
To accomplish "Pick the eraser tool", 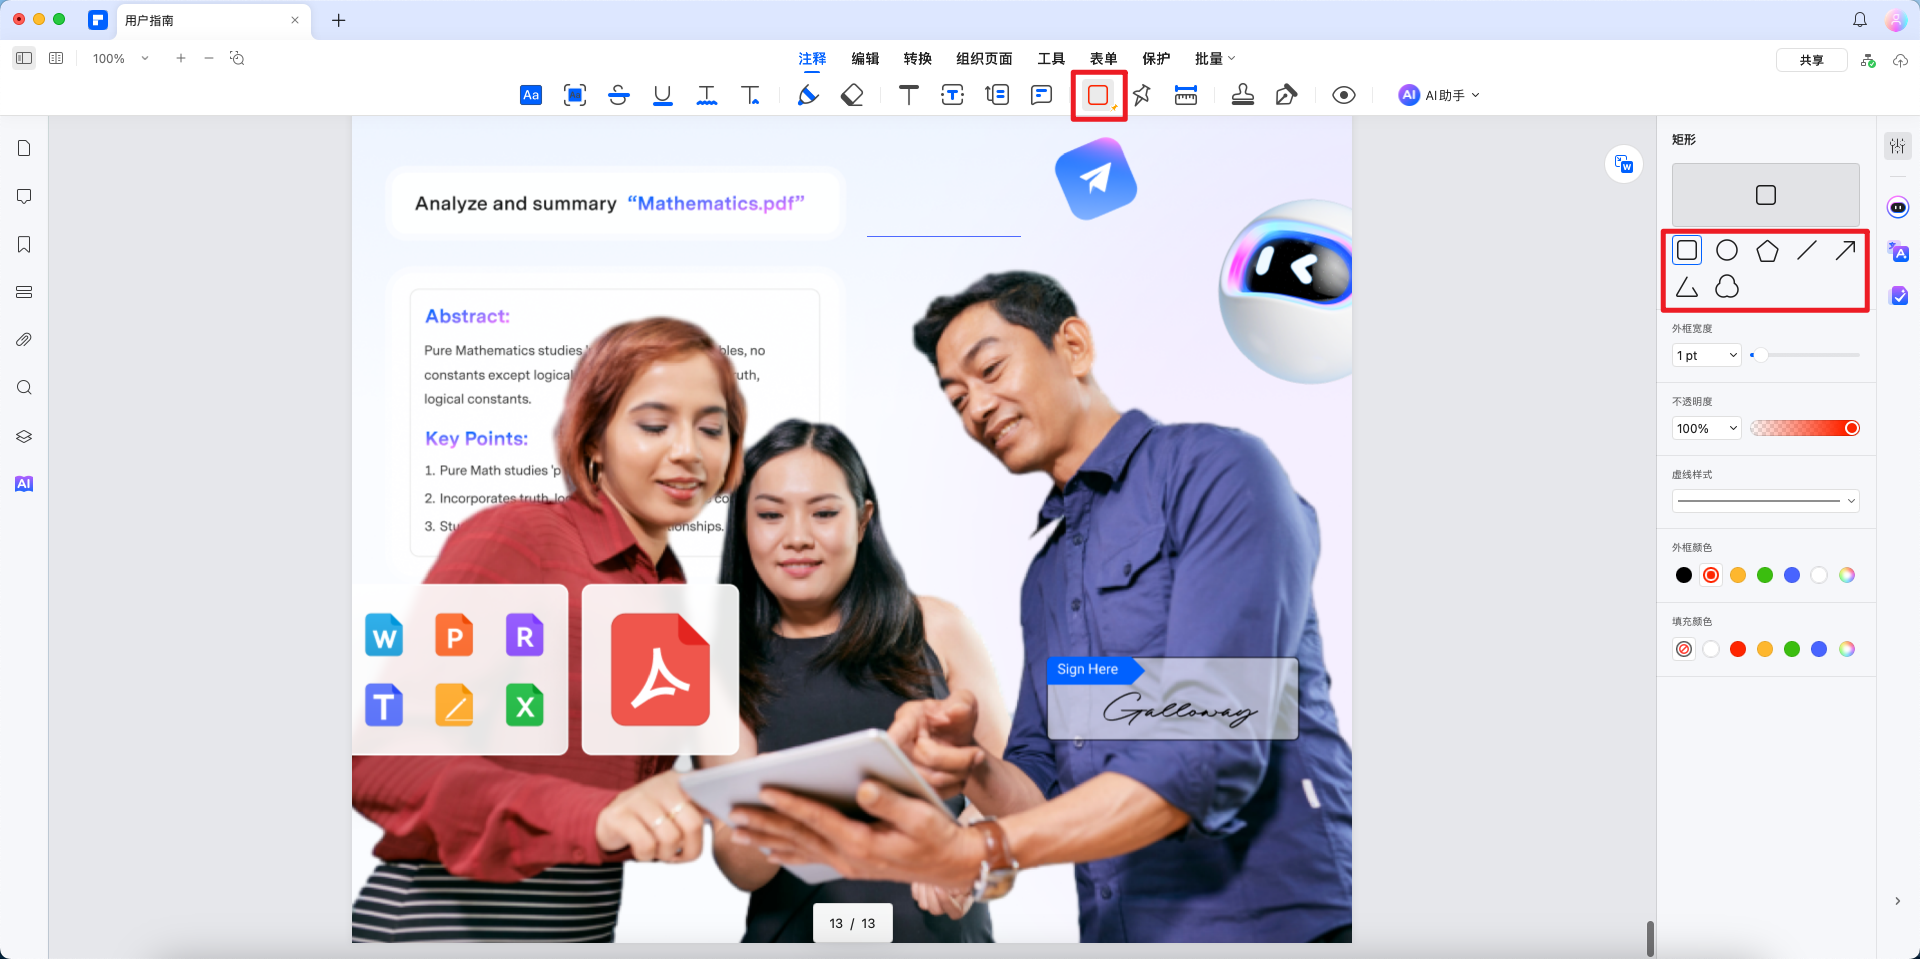I will coord(852,95).
